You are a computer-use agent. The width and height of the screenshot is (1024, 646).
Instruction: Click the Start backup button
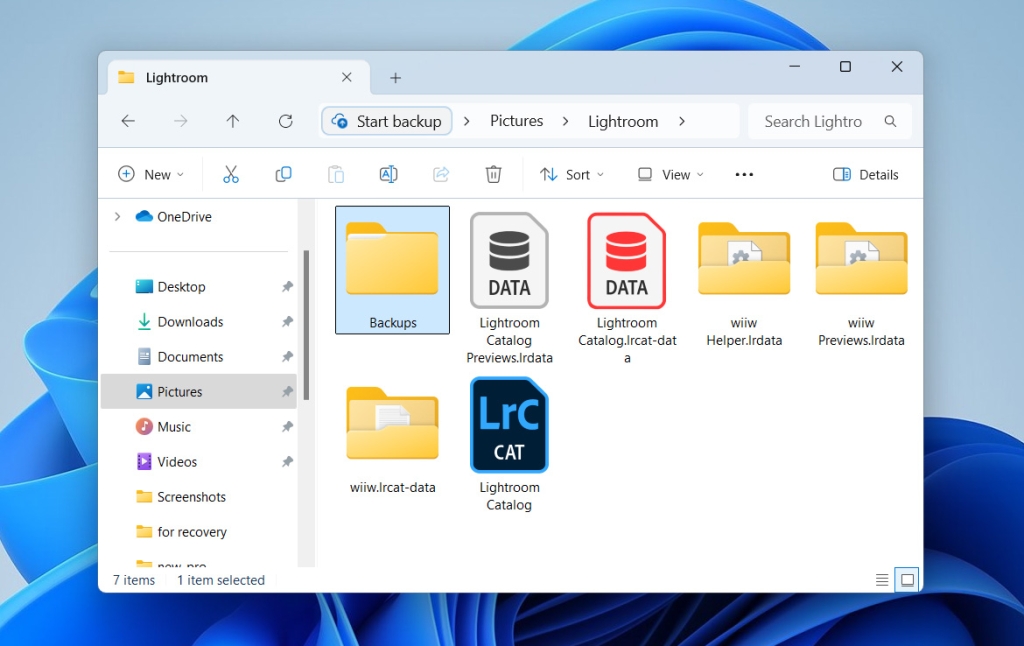click(386, 120)
